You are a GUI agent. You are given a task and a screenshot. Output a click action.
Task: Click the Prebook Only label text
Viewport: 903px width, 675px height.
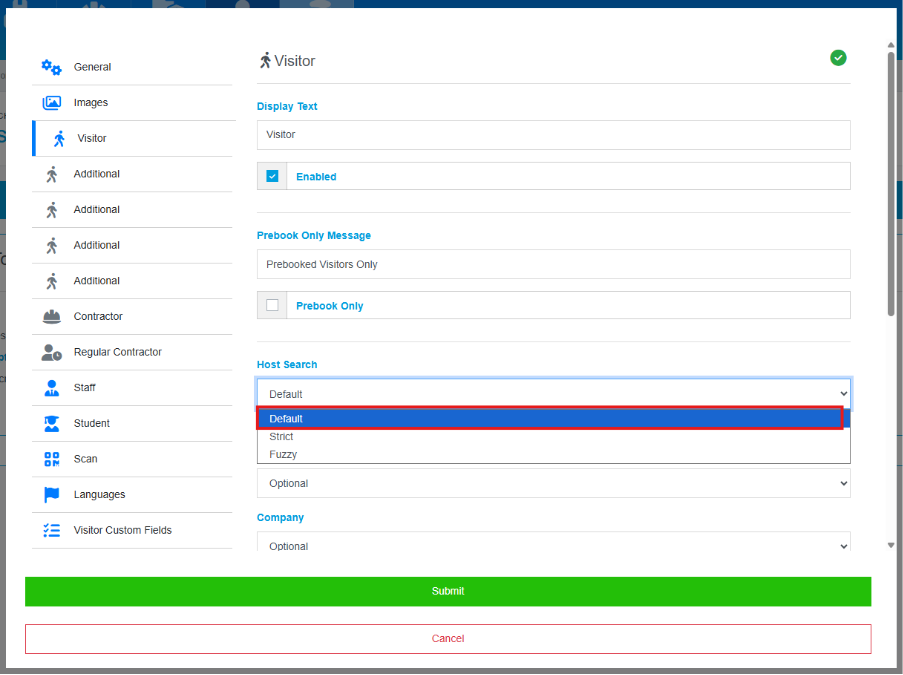[329, 306]
